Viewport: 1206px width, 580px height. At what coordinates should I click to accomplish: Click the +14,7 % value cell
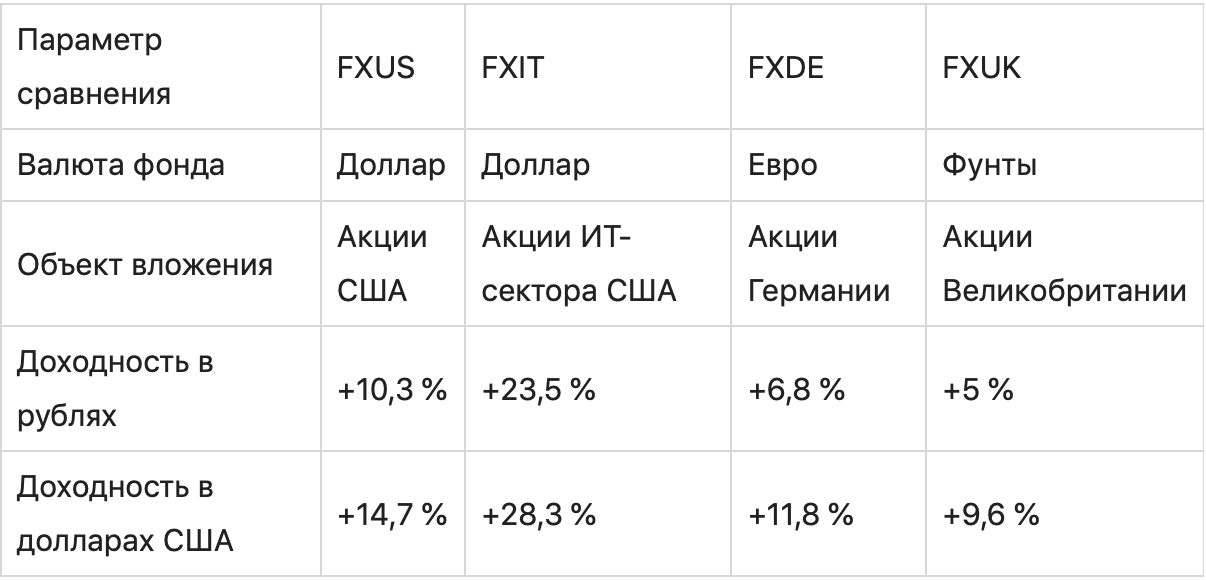click(x=391, y=516)
